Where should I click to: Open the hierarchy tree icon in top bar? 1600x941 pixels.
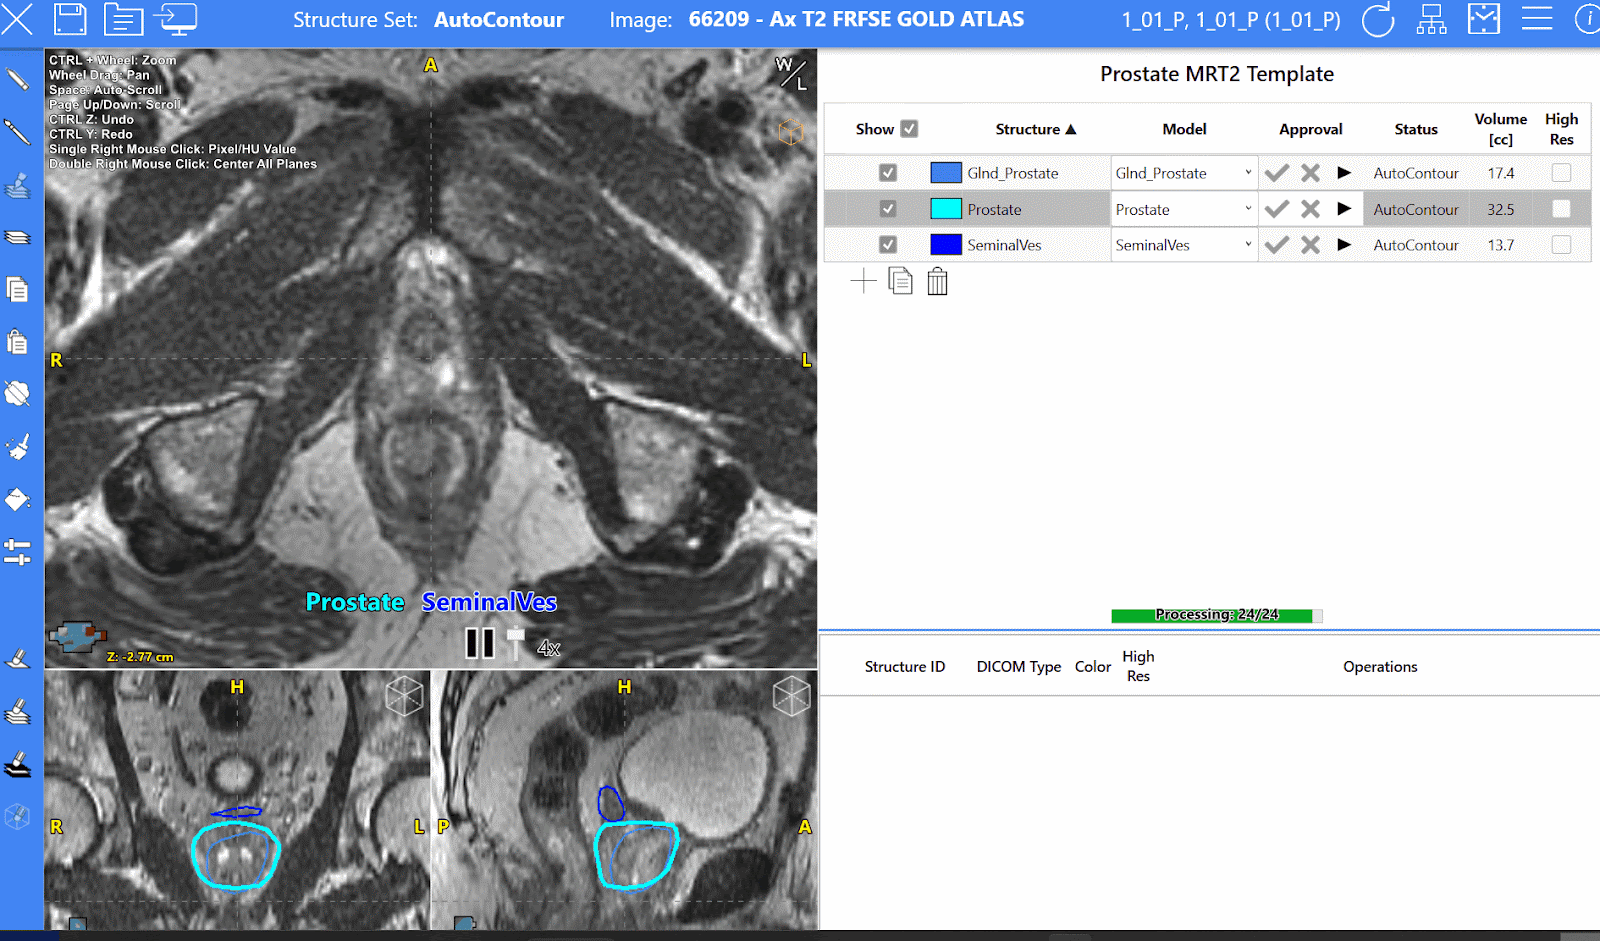tap(1431, 19)
